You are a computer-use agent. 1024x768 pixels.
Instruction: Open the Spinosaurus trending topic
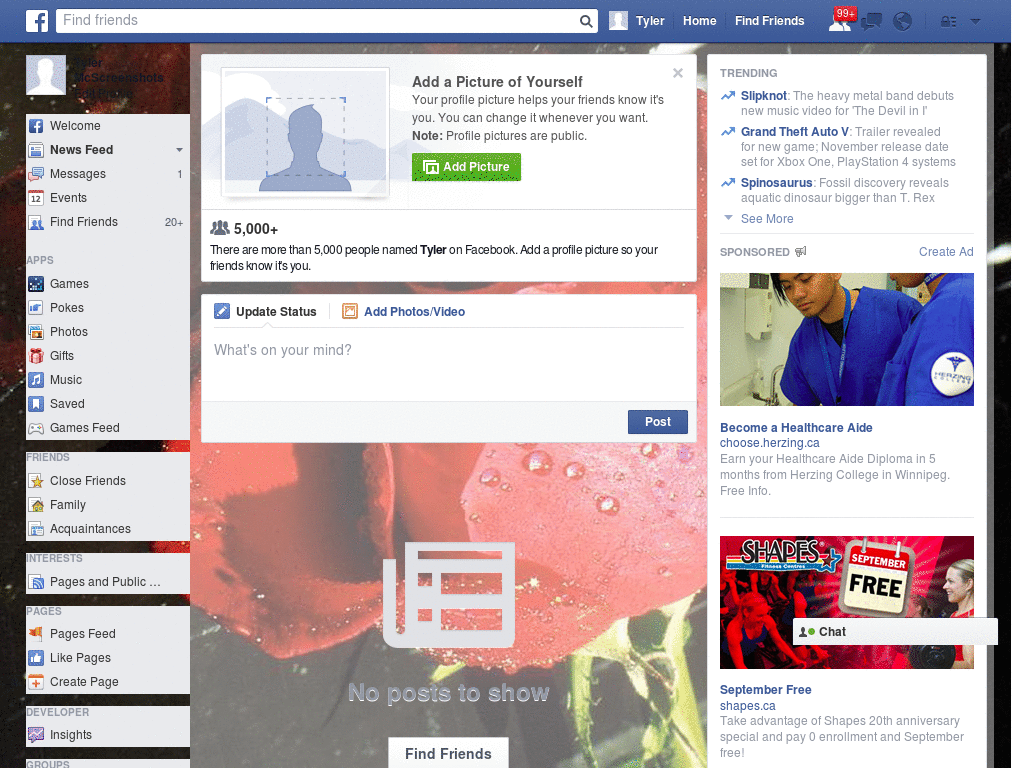tap(776, 183)
